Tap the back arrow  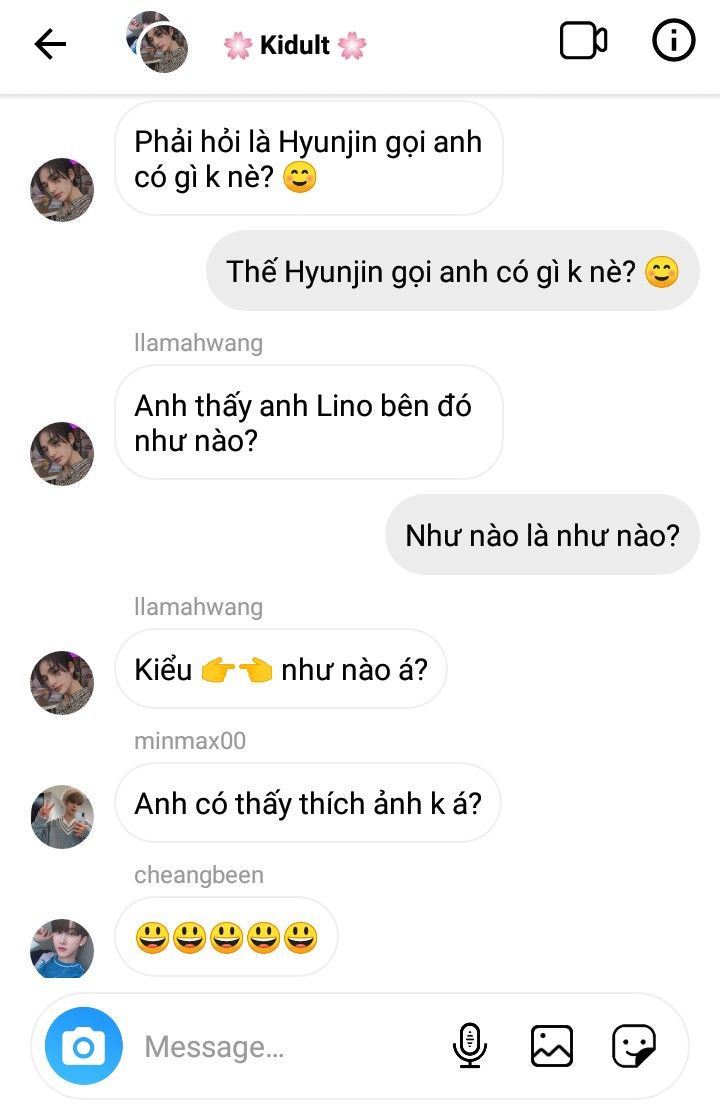pyautogui.click(x=50, y=44)
